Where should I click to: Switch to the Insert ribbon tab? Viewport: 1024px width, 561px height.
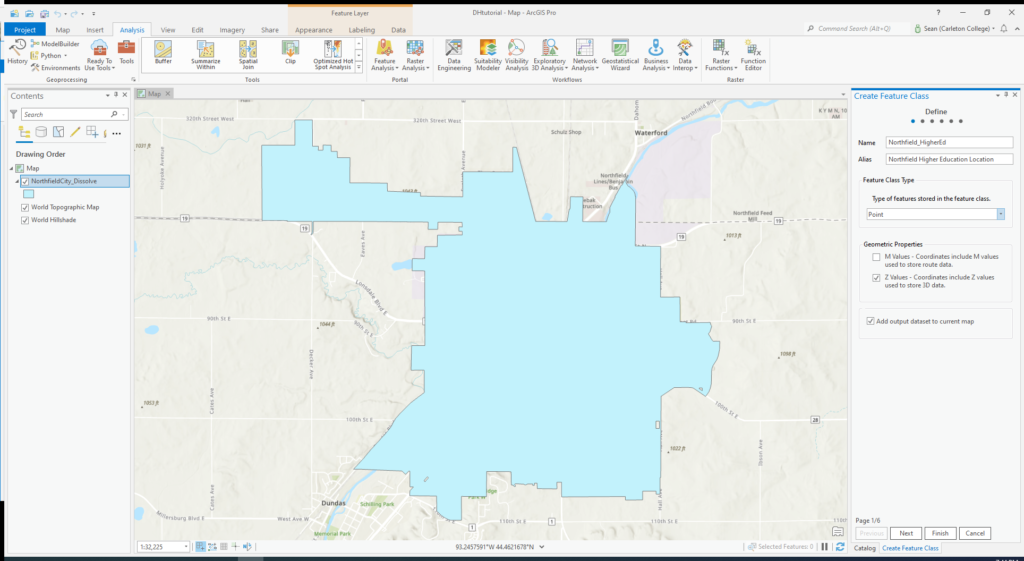(95, 30)
